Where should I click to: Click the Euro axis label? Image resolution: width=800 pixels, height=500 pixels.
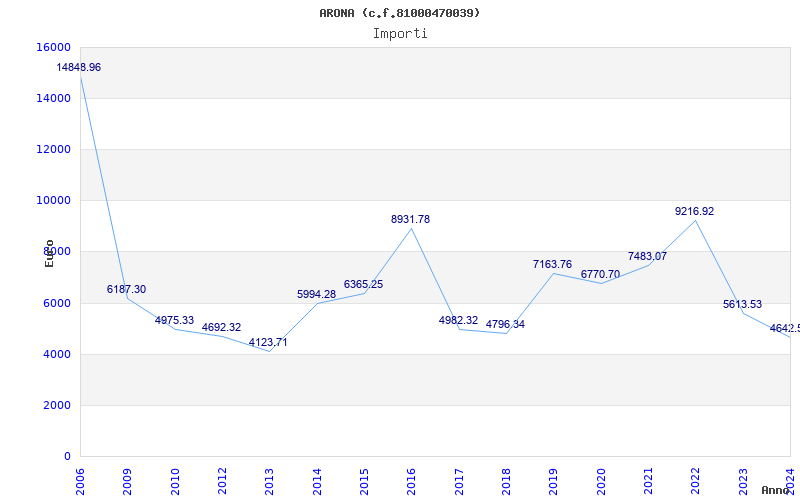49,254
